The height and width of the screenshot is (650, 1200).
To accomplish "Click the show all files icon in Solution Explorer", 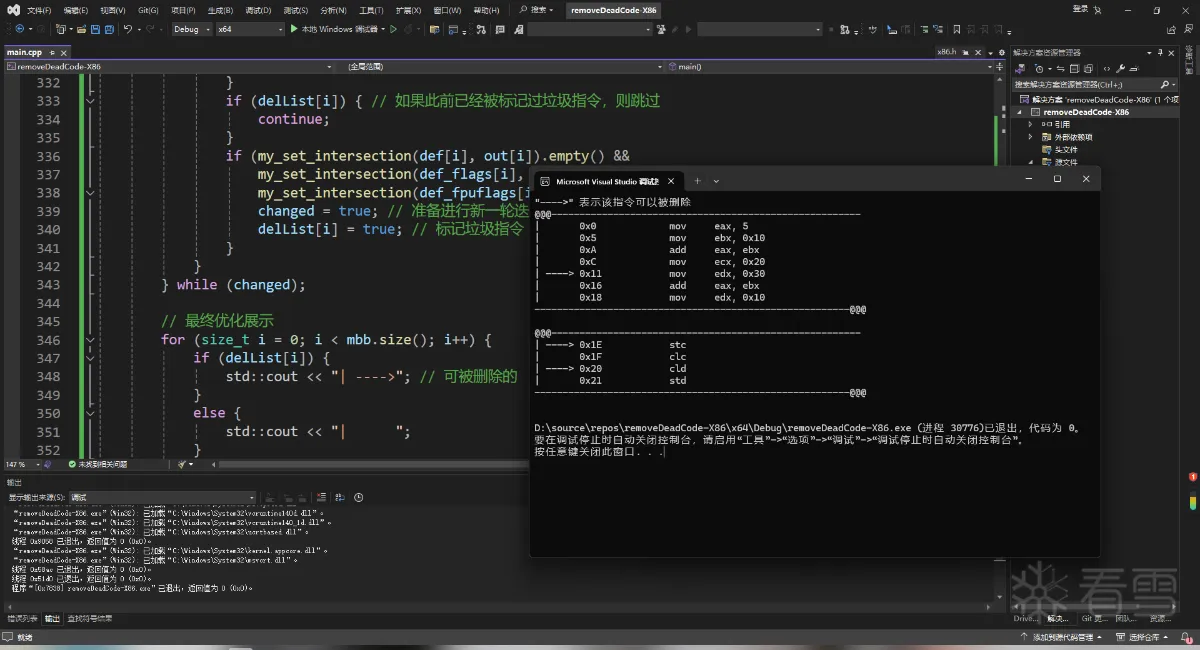I will tap(1088, 69).
